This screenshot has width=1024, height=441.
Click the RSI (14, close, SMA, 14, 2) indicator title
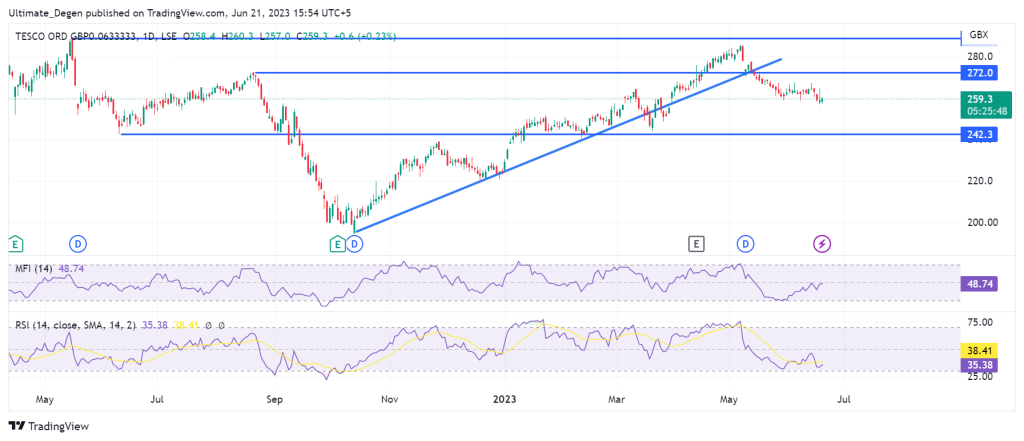[x=75, y=325]
